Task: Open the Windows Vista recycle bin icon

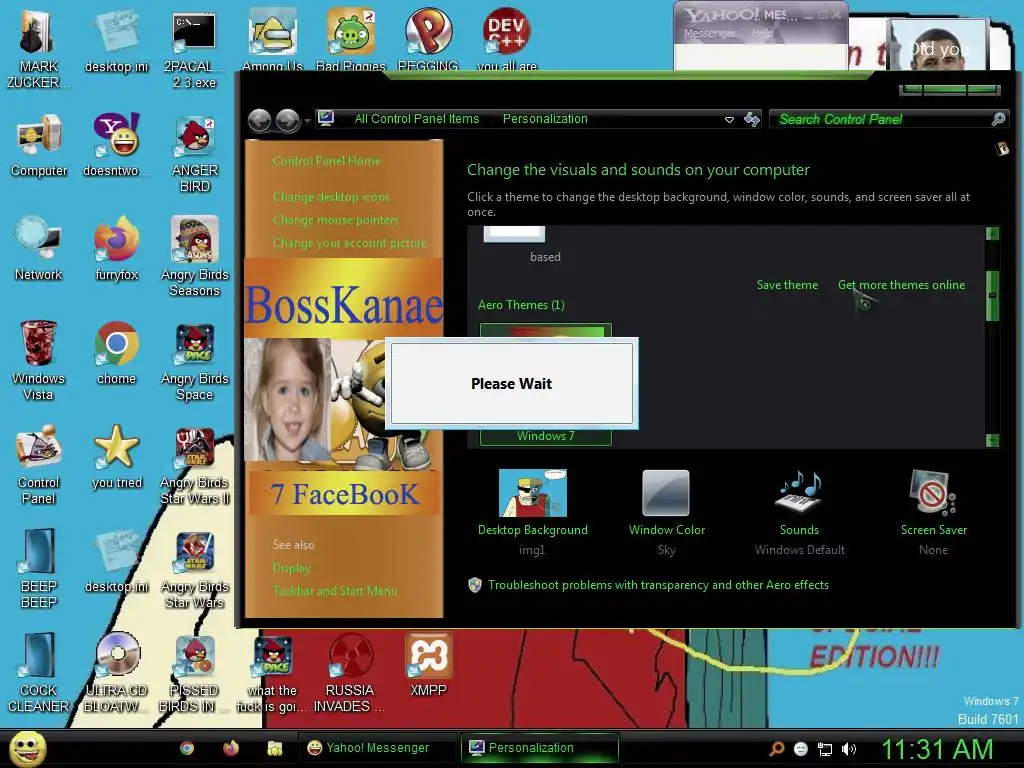Action: [38, 361]
